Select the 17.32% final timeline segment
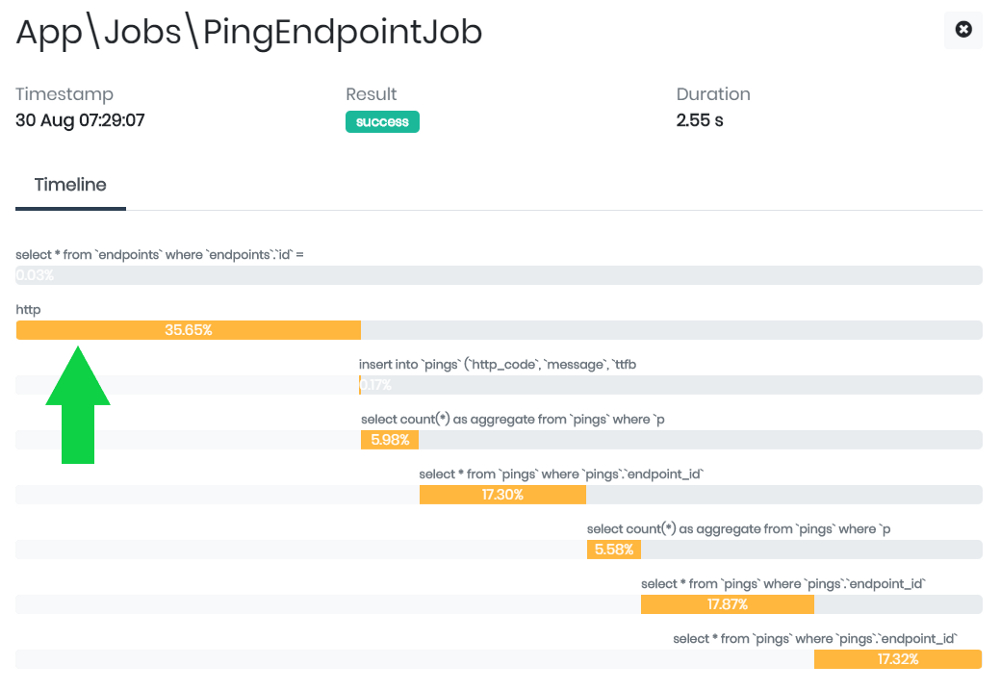Image resolution: width=1000 pixels, height=690 pixels. tap(897, 659)
